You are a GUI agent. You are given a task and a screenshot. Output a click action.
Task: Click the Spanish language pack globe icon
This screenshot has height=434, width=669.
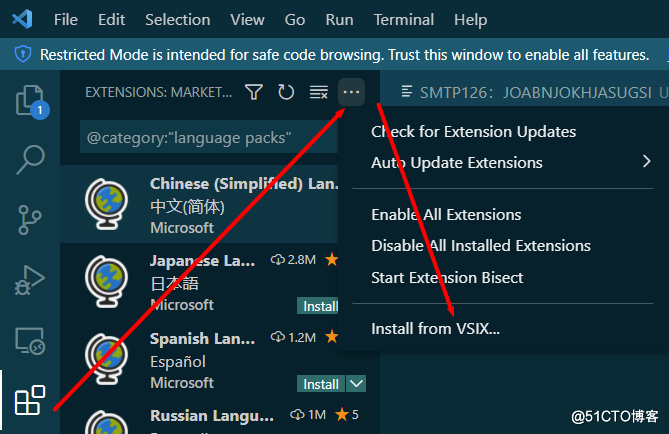coord(107,359)
